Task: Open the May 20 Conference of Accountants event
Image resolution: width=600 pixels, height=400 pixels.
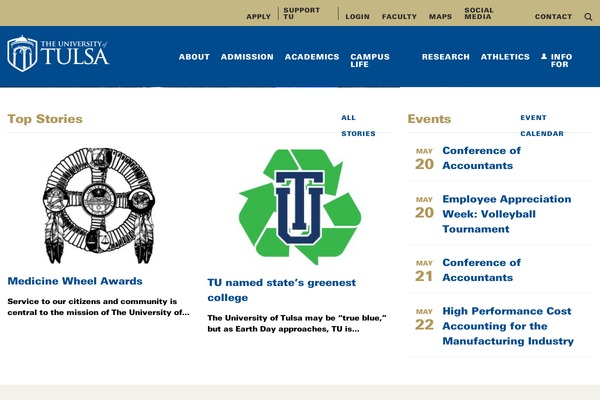Action: click(481, 158)
